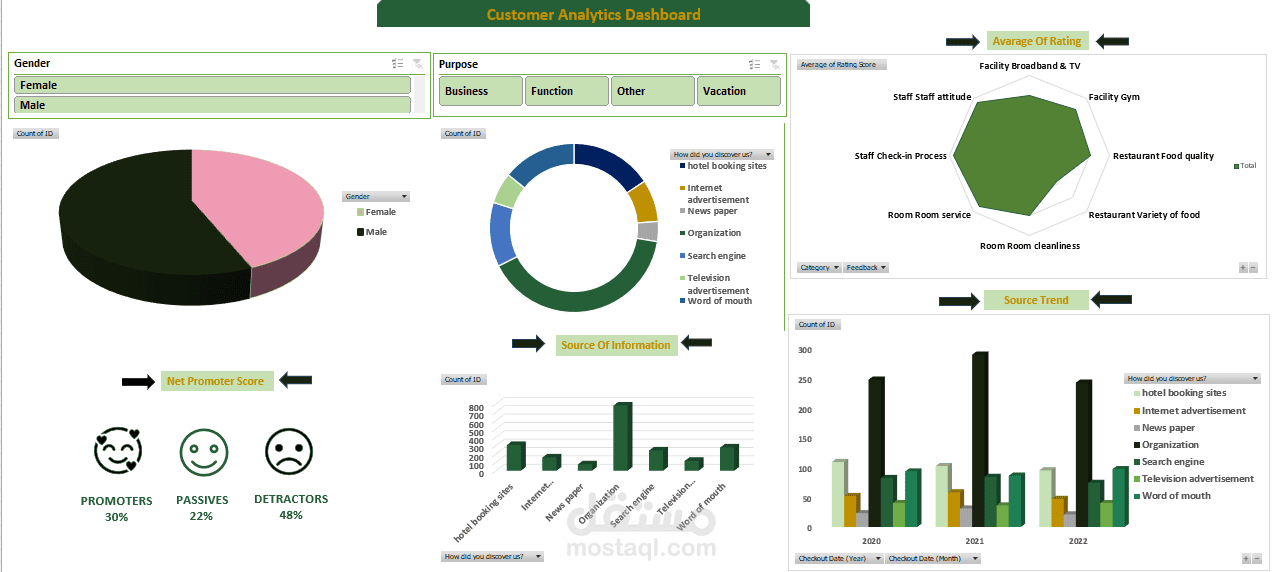This screenshot has height=572, width=1283.
Task: Toggle the Business purpose slicer item
Action: pyautogui.click(x=481, y=91)
